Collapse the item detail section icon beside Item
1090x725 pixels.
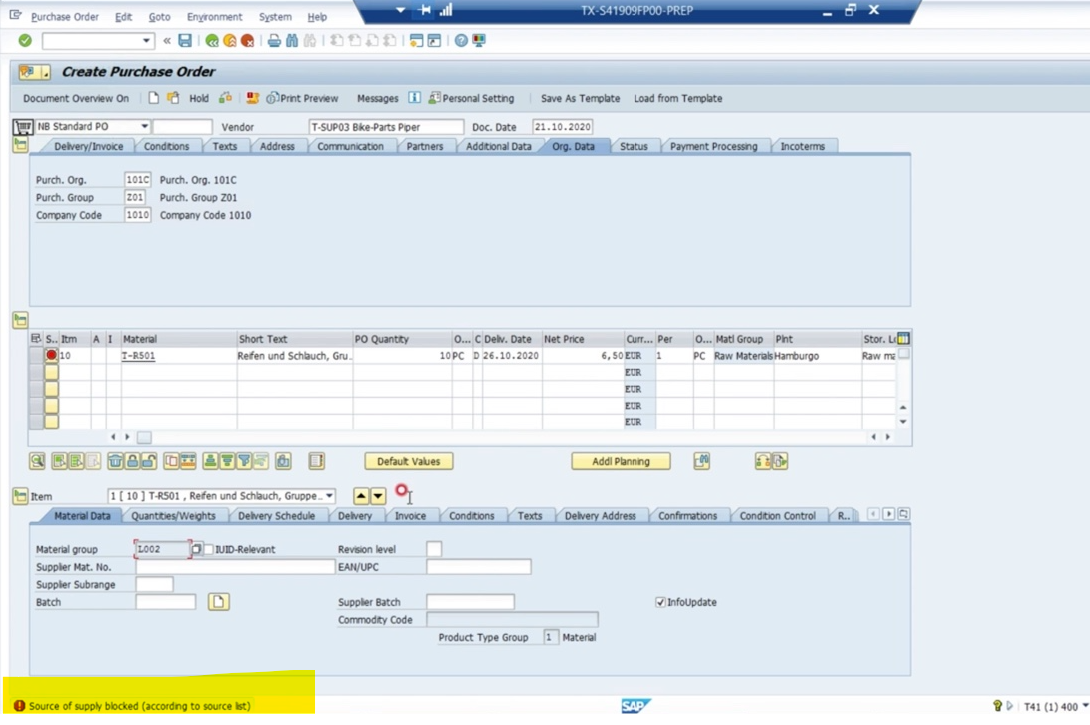tap(20, 496)
